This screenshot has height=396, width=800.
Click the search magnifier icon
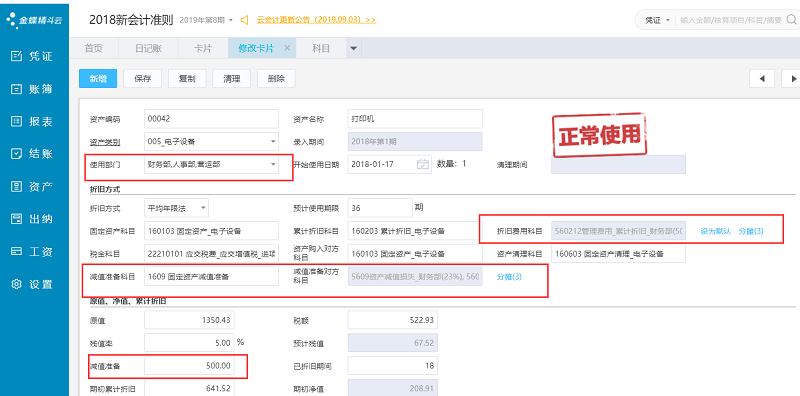(x=792, y=20)
